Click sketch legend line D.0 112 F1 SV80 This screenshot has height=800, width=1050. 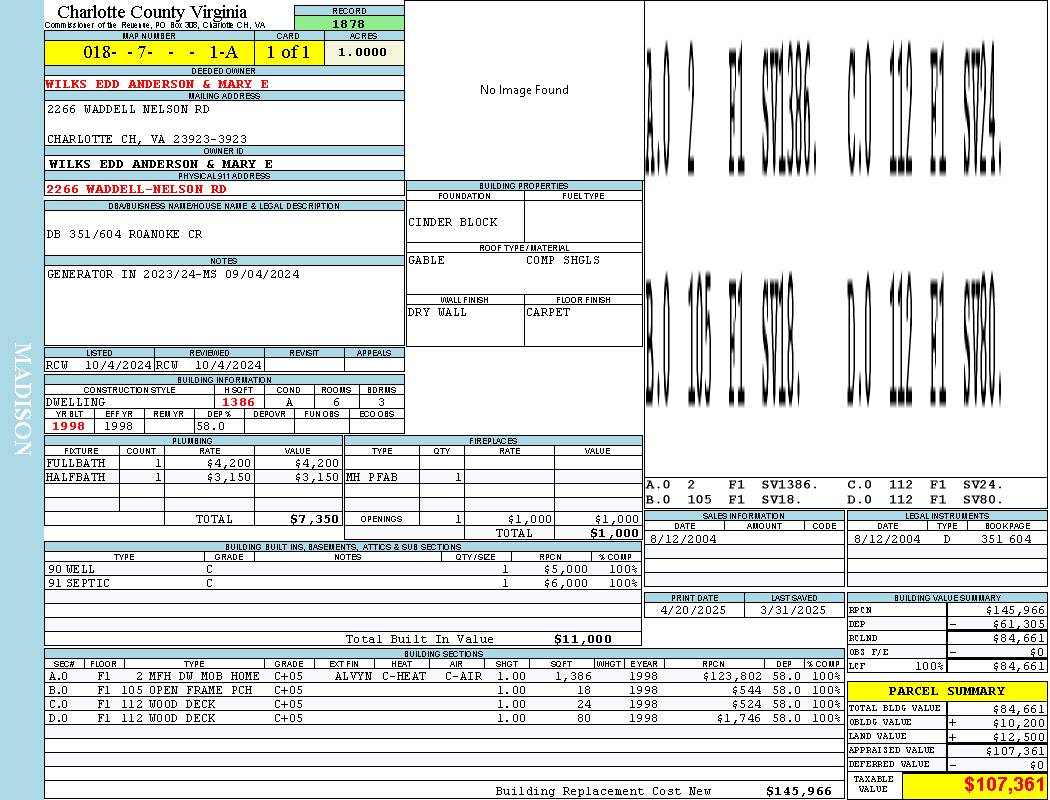pyautogui.click(x=925, y=499)
